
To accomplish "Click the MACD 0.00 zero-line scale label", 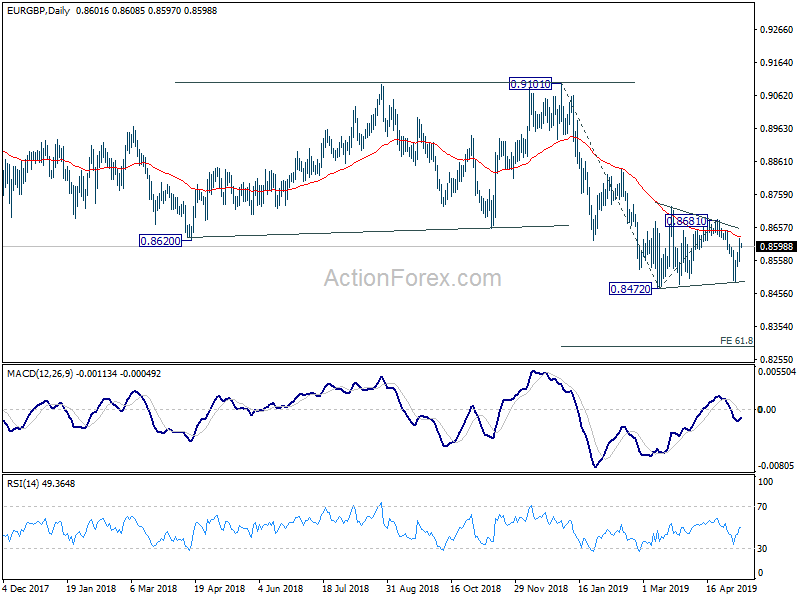I will pos(767,409).
